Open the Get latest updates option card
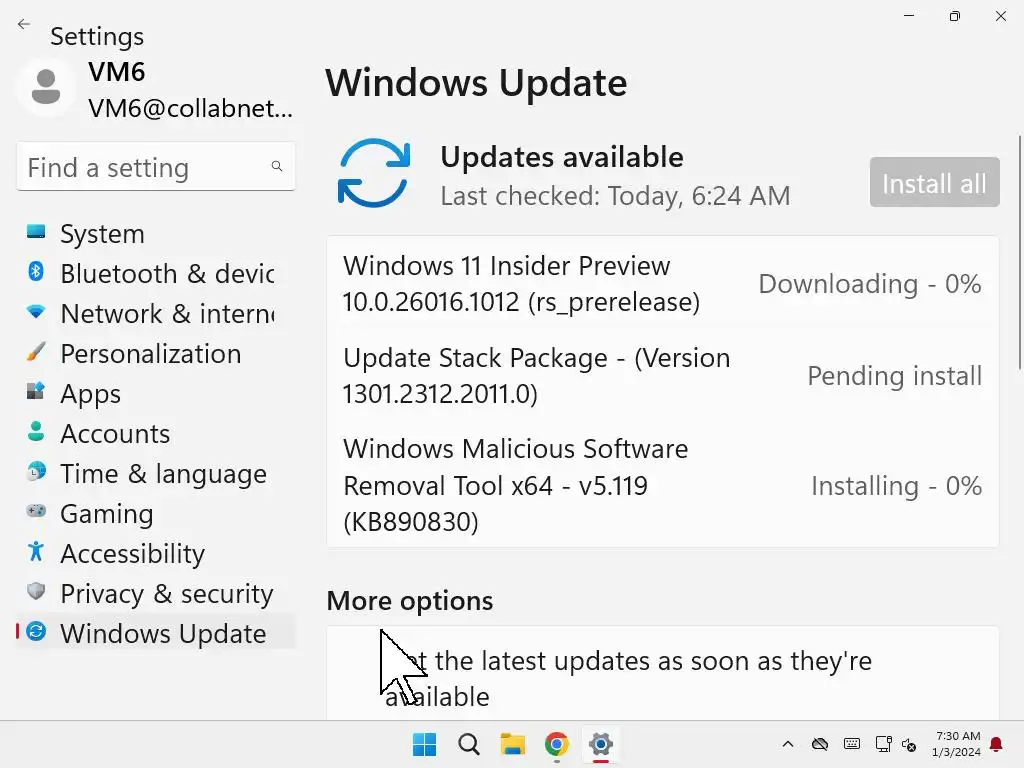Image resolution: width=1024 pixels, height=768 pixels. coord(662,673)
